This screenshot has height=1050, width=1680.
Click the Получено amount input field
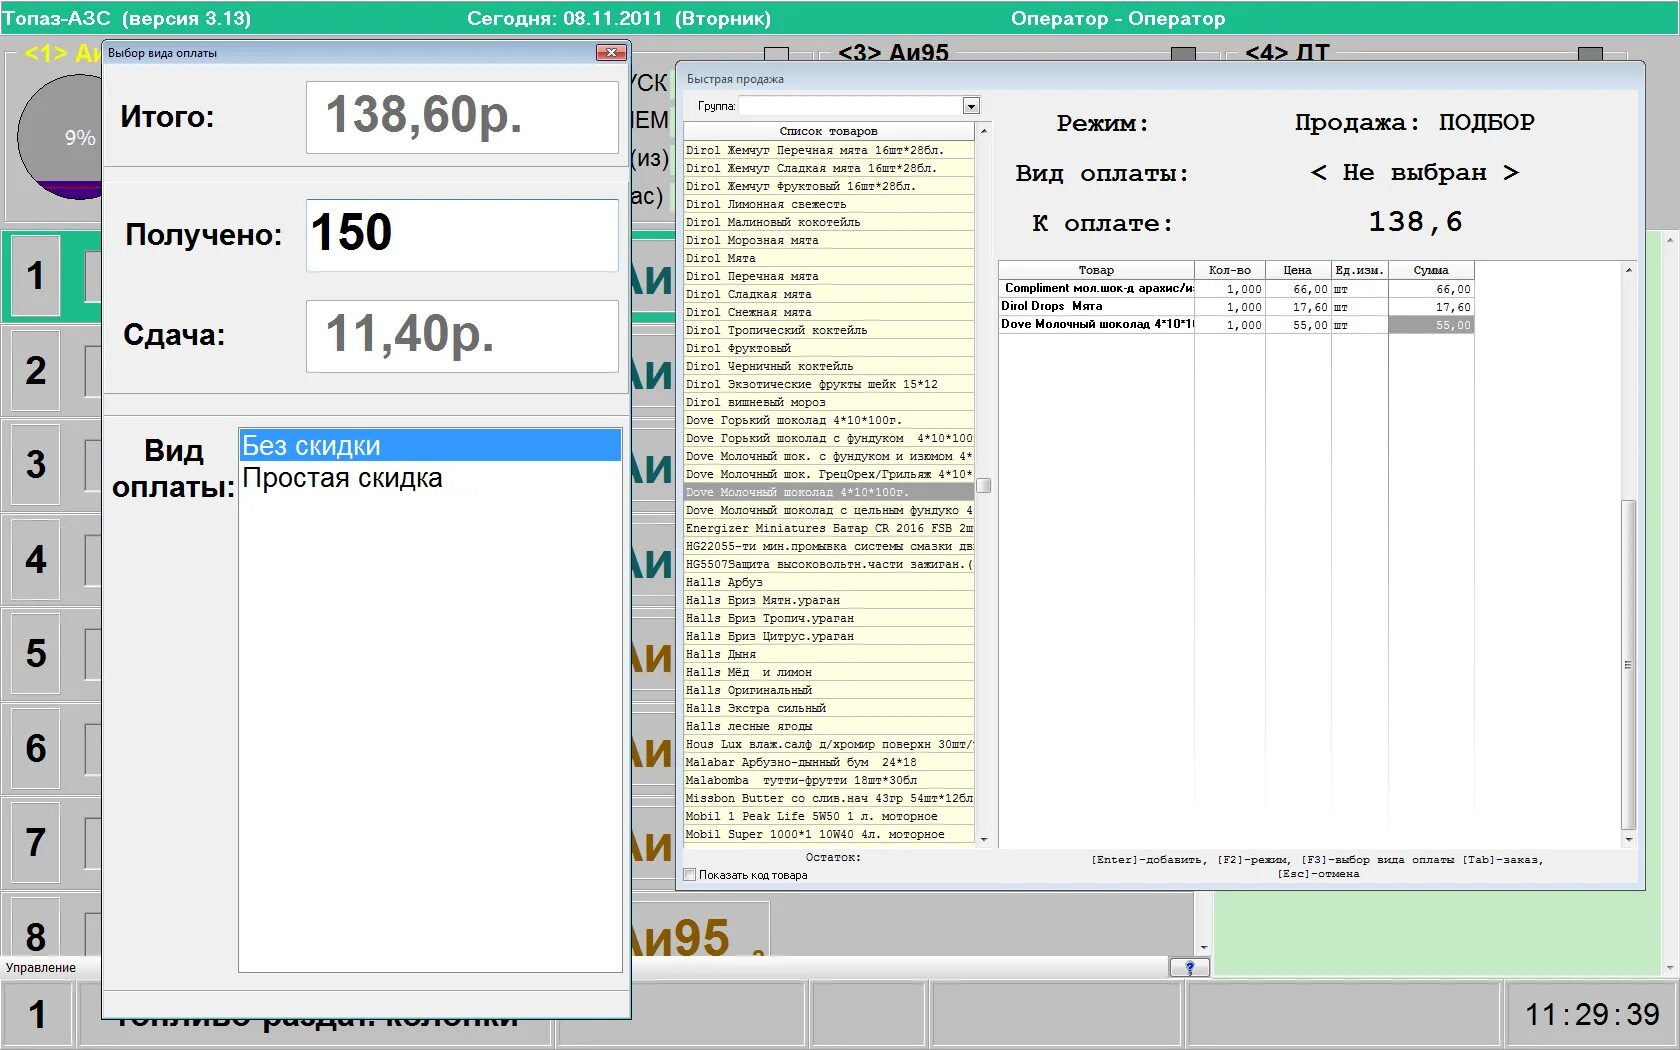click(462, 235)
